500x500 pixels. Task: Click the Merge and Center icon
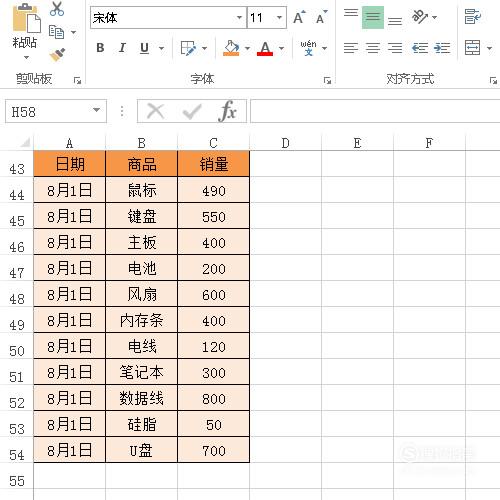coord(473,48)
